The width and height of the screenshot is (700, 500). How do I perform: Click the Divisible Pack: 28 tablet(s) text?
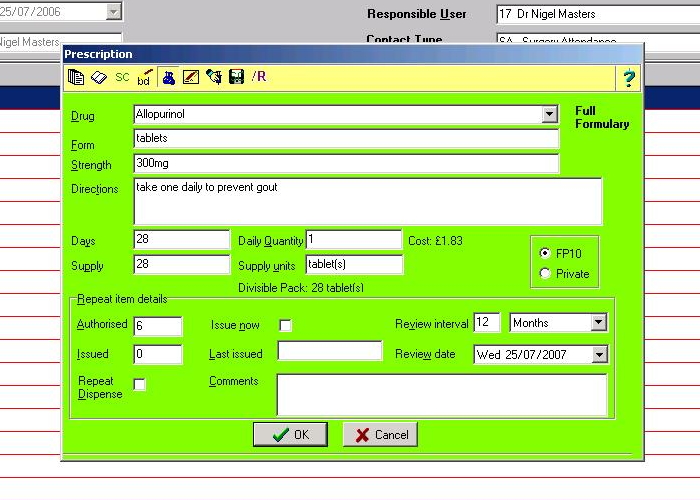click(301, 288)
